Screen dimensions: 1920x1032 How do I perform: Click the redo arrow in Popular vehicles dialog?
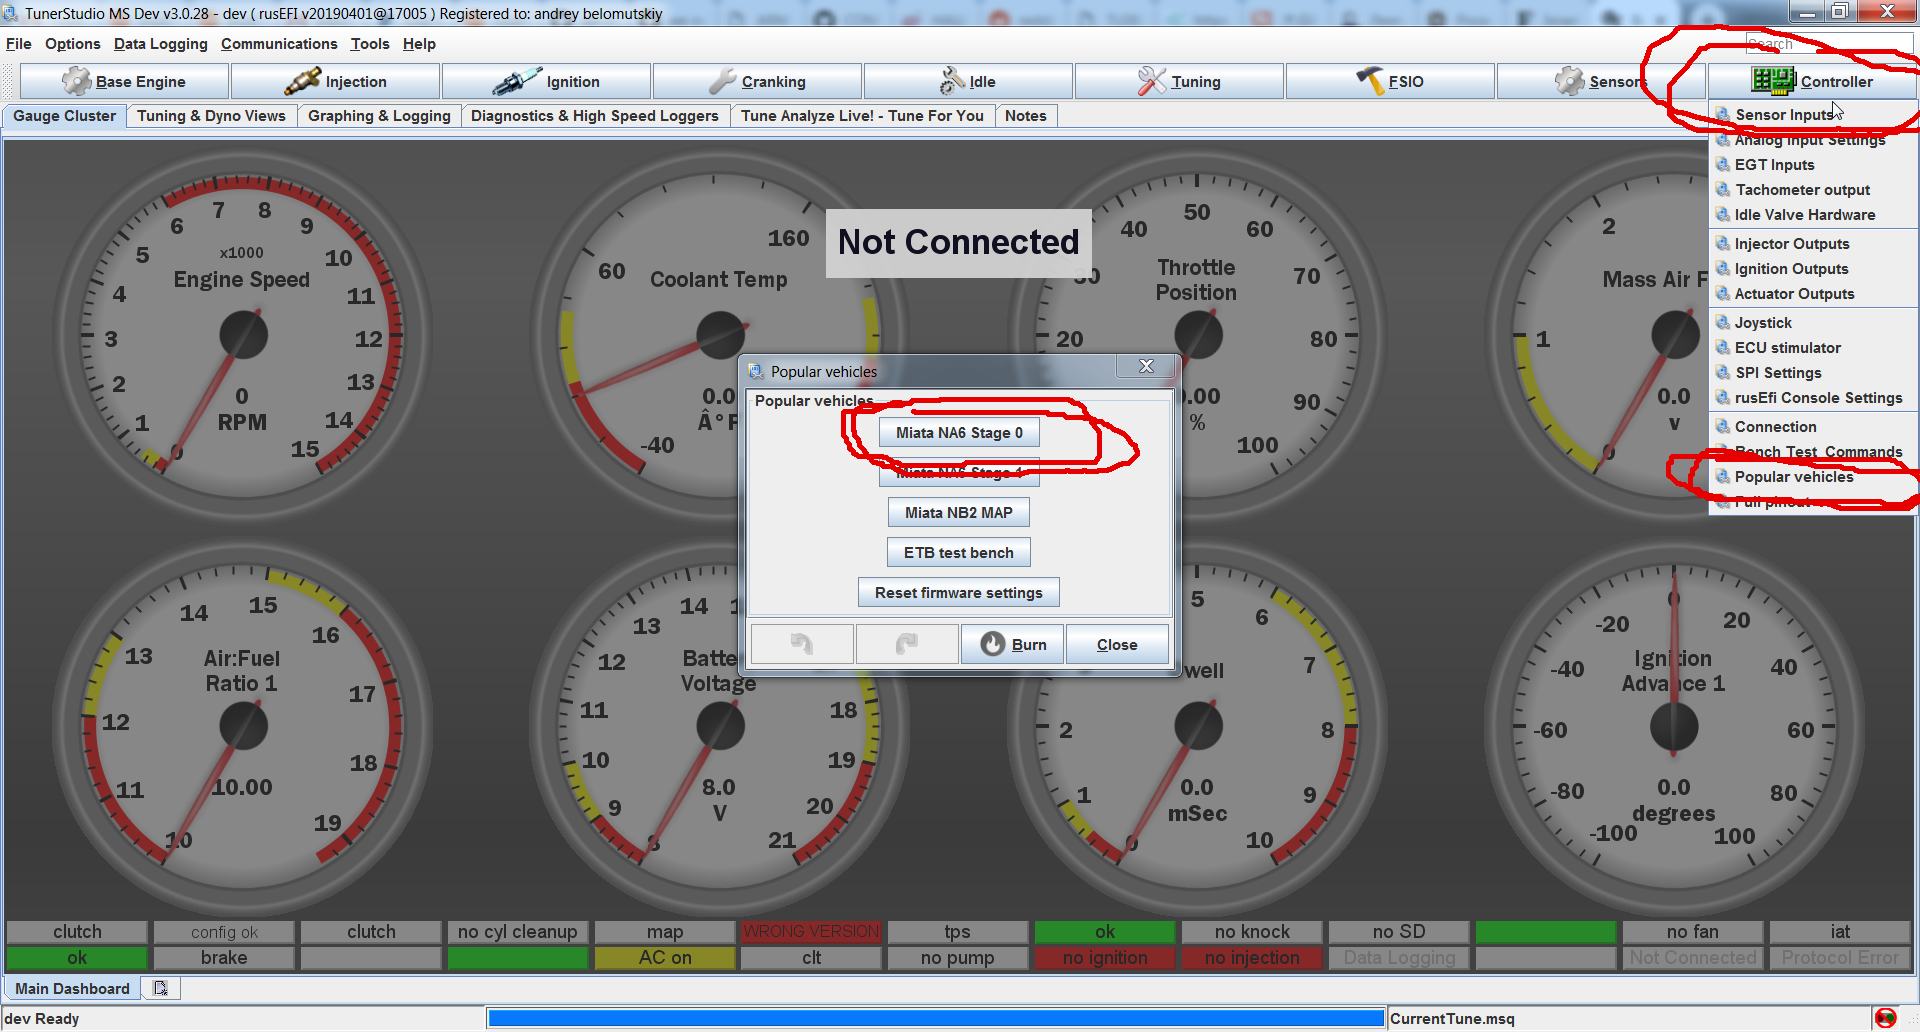pyautogui.click(x=907, y=644)
